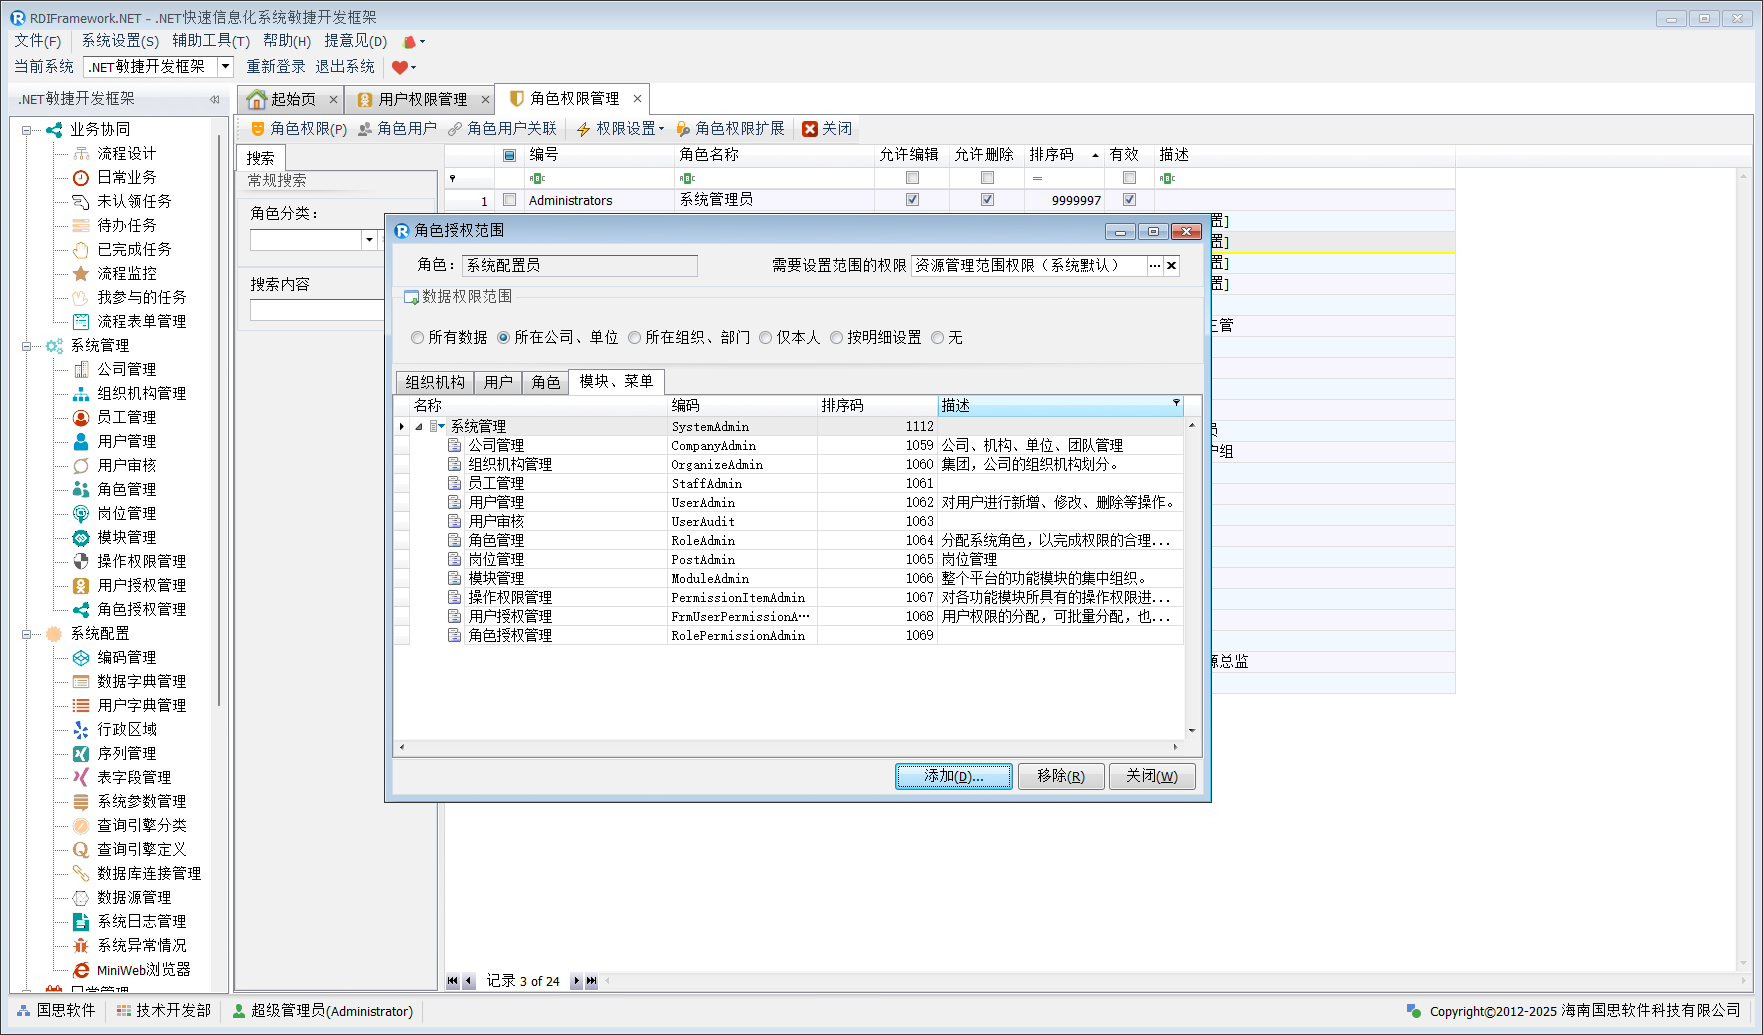The width and height of the screenshot is (1763, 1035).
Task: Click the red 关闭 toolbar icon
Action: tap(810, 129)
